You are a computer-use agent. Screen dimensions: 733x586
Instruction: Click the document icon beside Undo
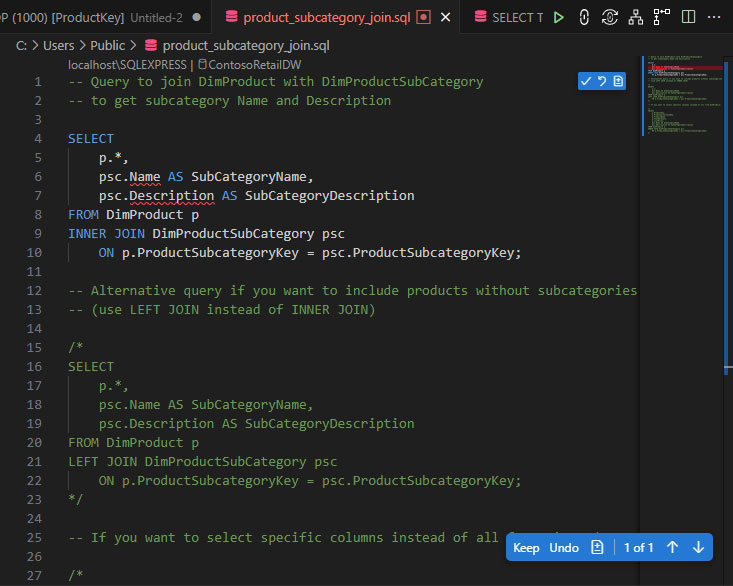coord(597,547)
